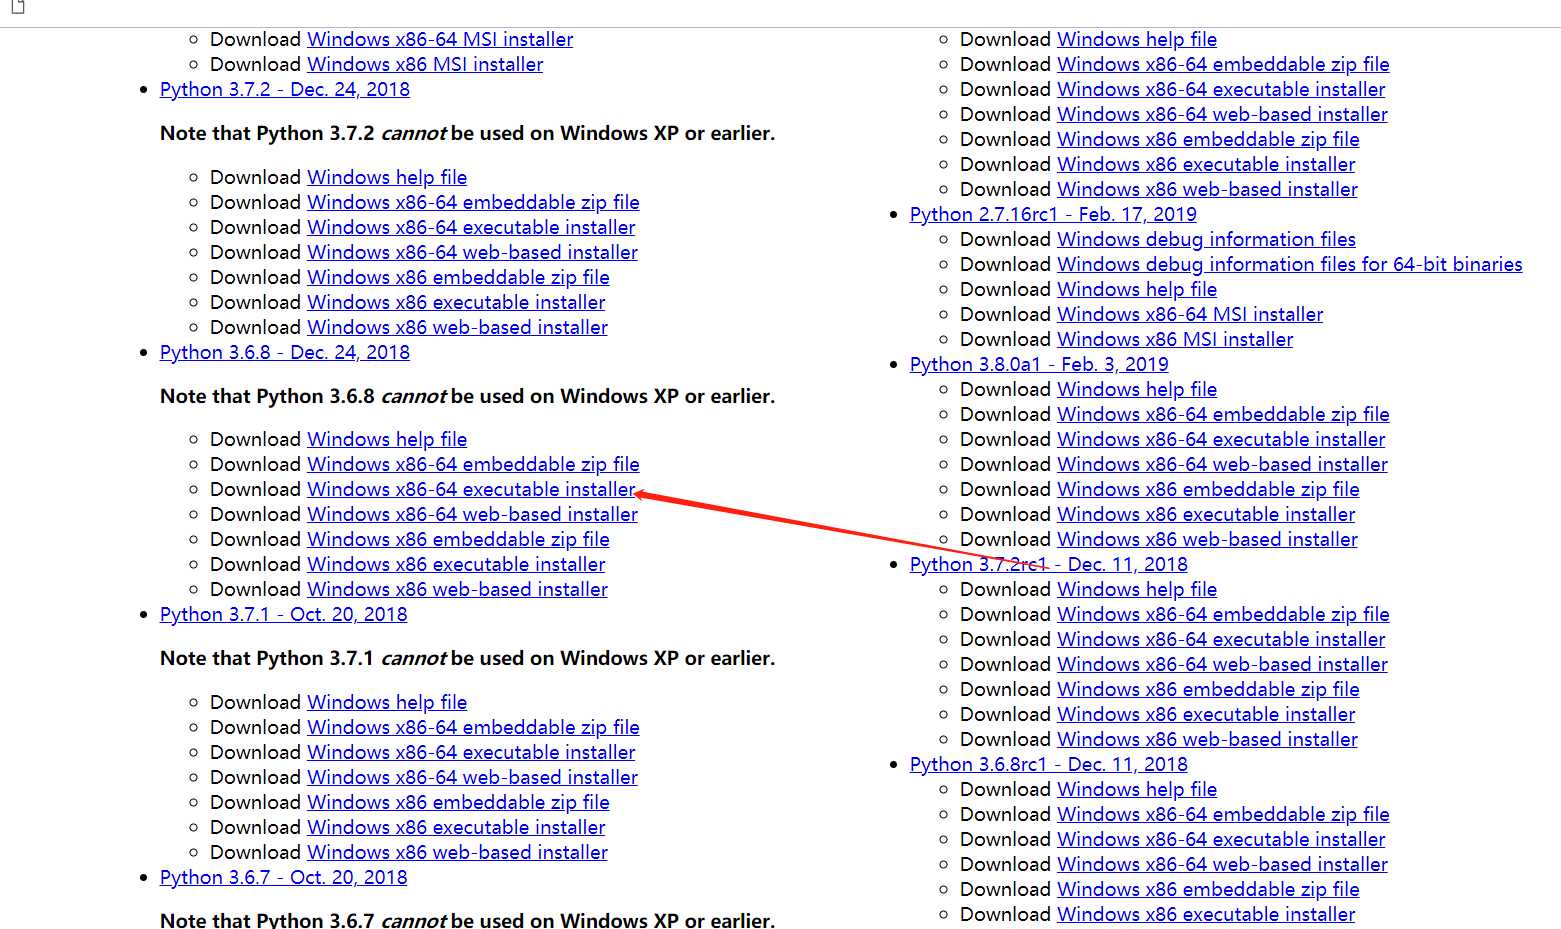Download Windows help file for Python 3.7.1
The width and height of the screenshot is (1561, 929).
[387, 702]
